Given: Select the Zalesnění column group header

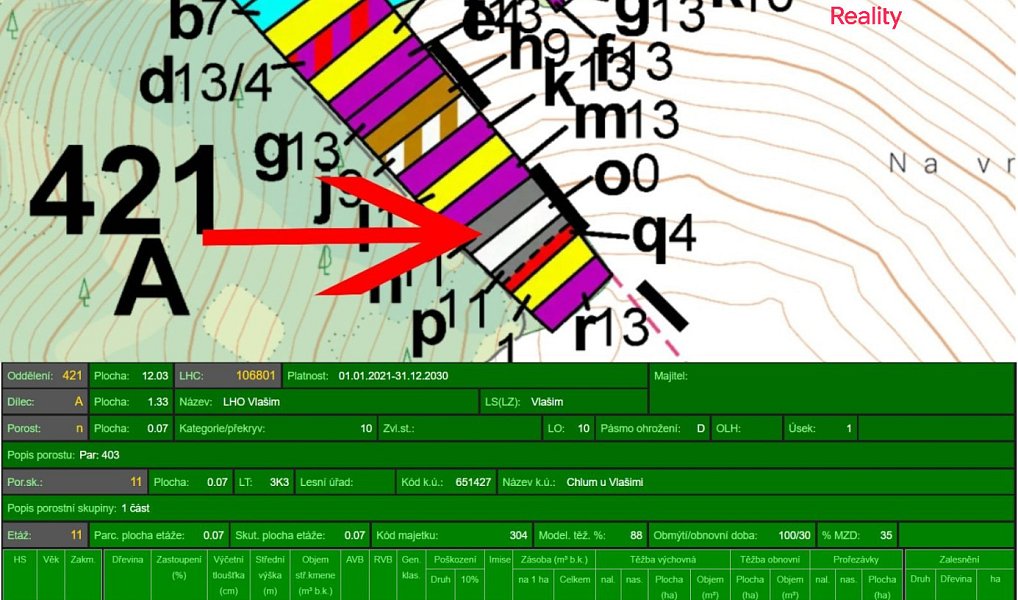Looking at the screenshot, I should [x=960, y=559].
